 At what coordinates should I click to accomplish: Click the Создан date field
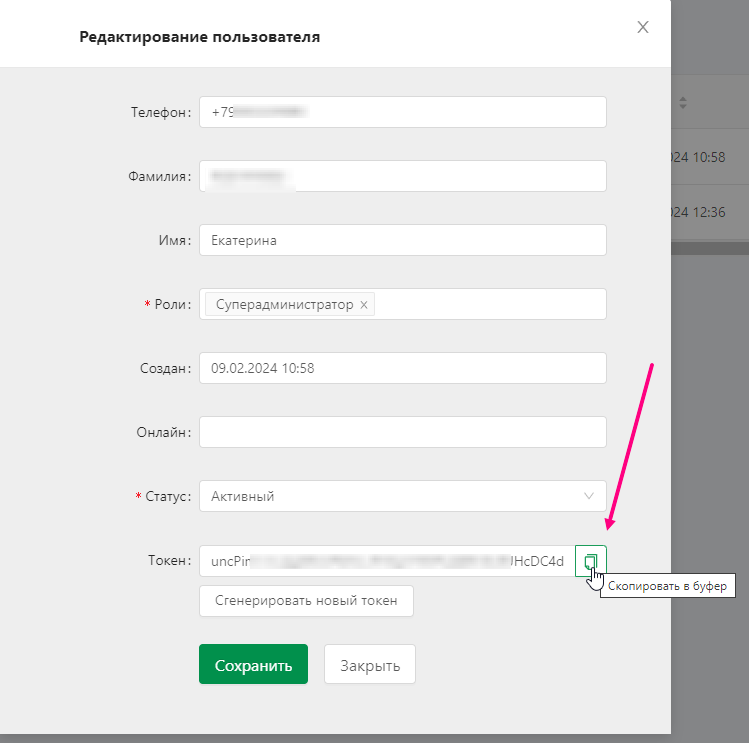403,368
